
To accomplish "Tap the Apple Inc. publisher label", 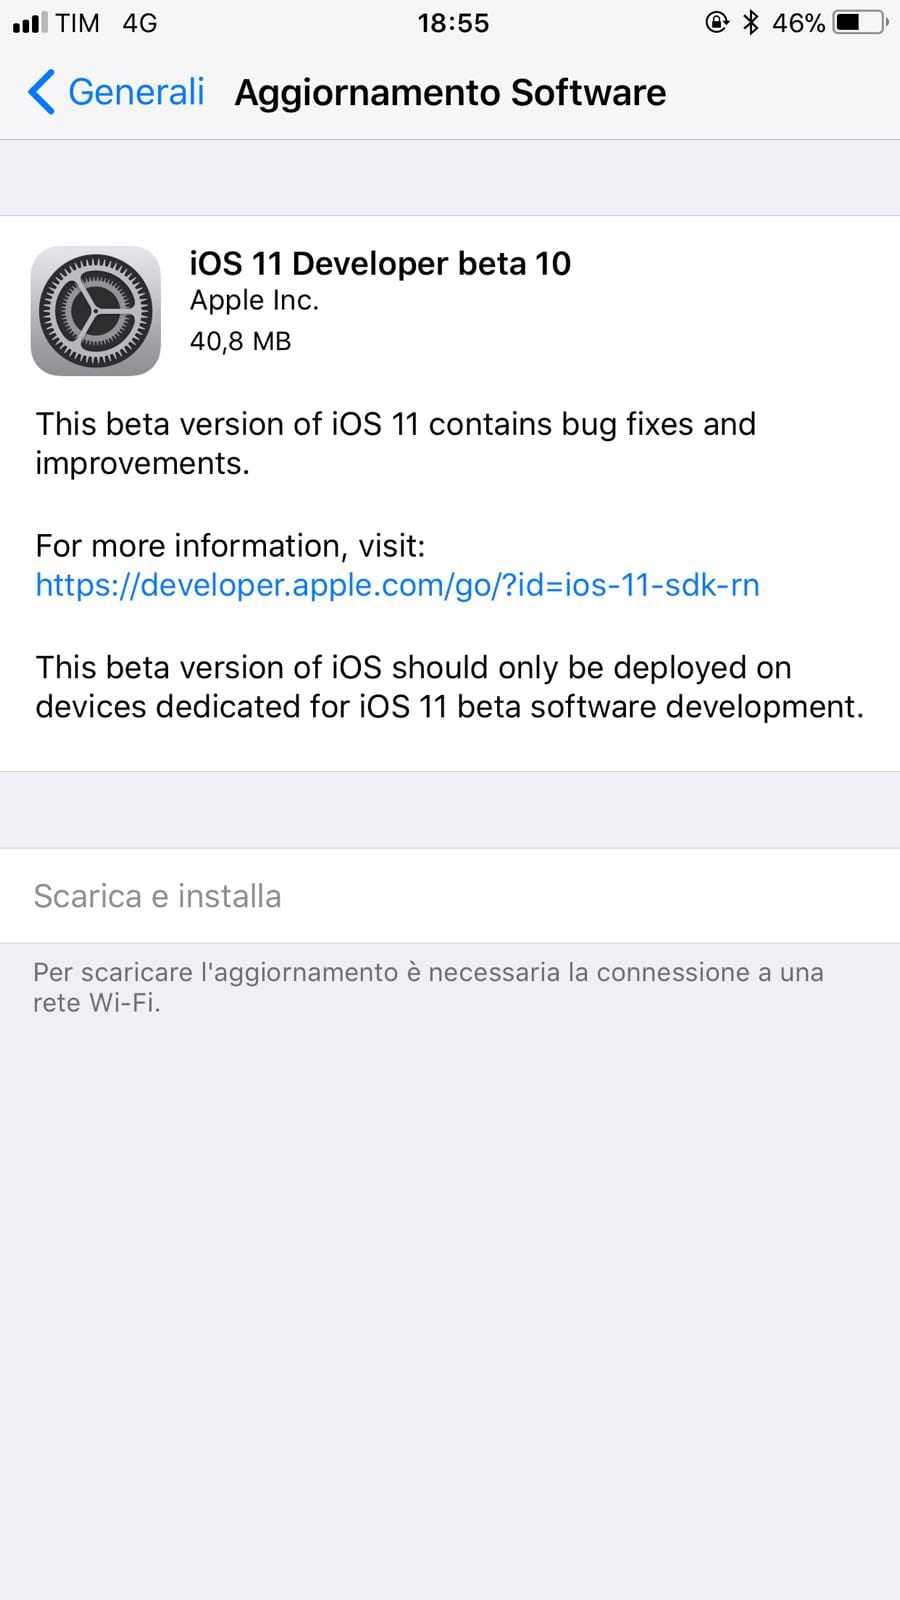I will click(254, 301).
